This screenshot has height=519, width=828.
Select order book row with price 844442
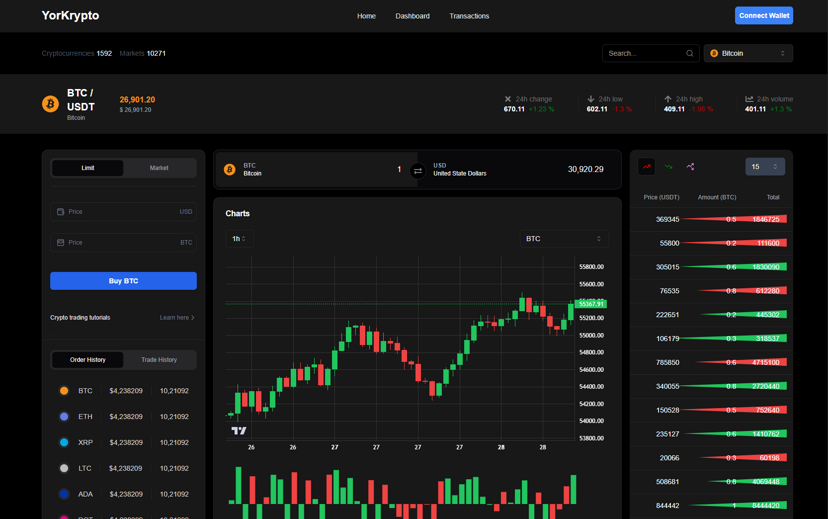[711, 506]
